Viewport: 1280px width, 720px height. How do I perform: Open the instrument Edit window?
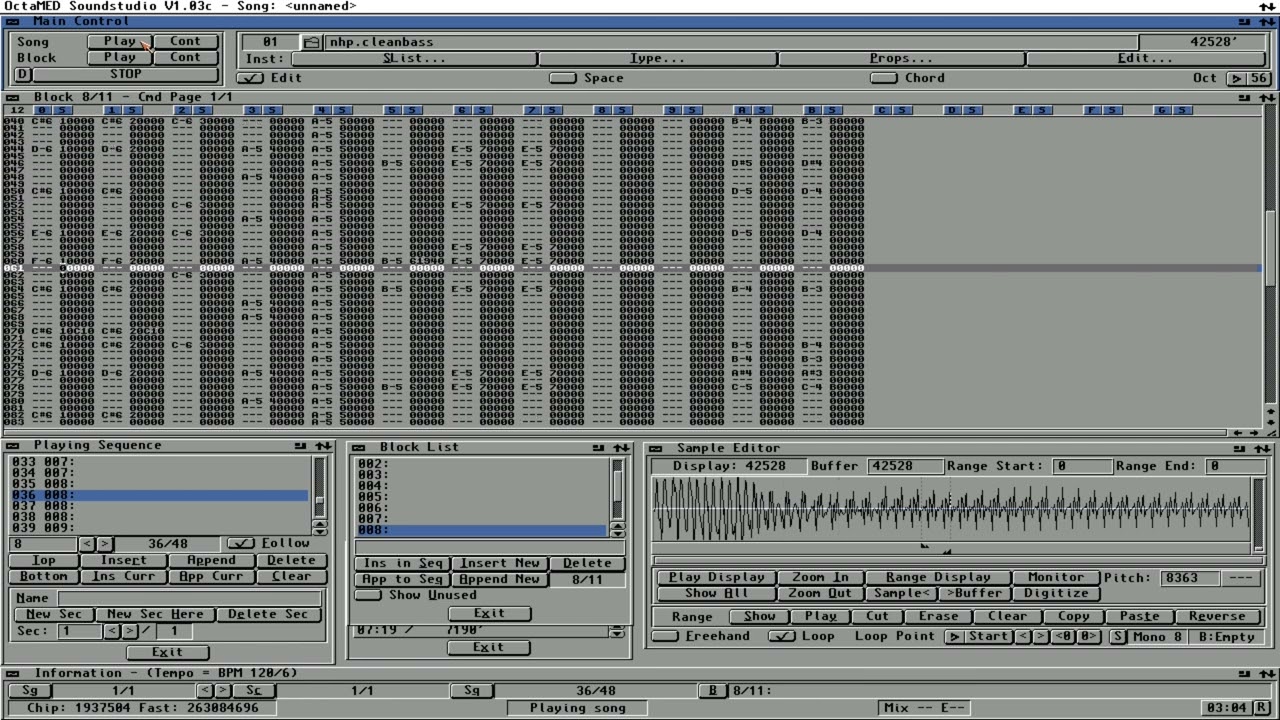click(x=1145, y=59)
